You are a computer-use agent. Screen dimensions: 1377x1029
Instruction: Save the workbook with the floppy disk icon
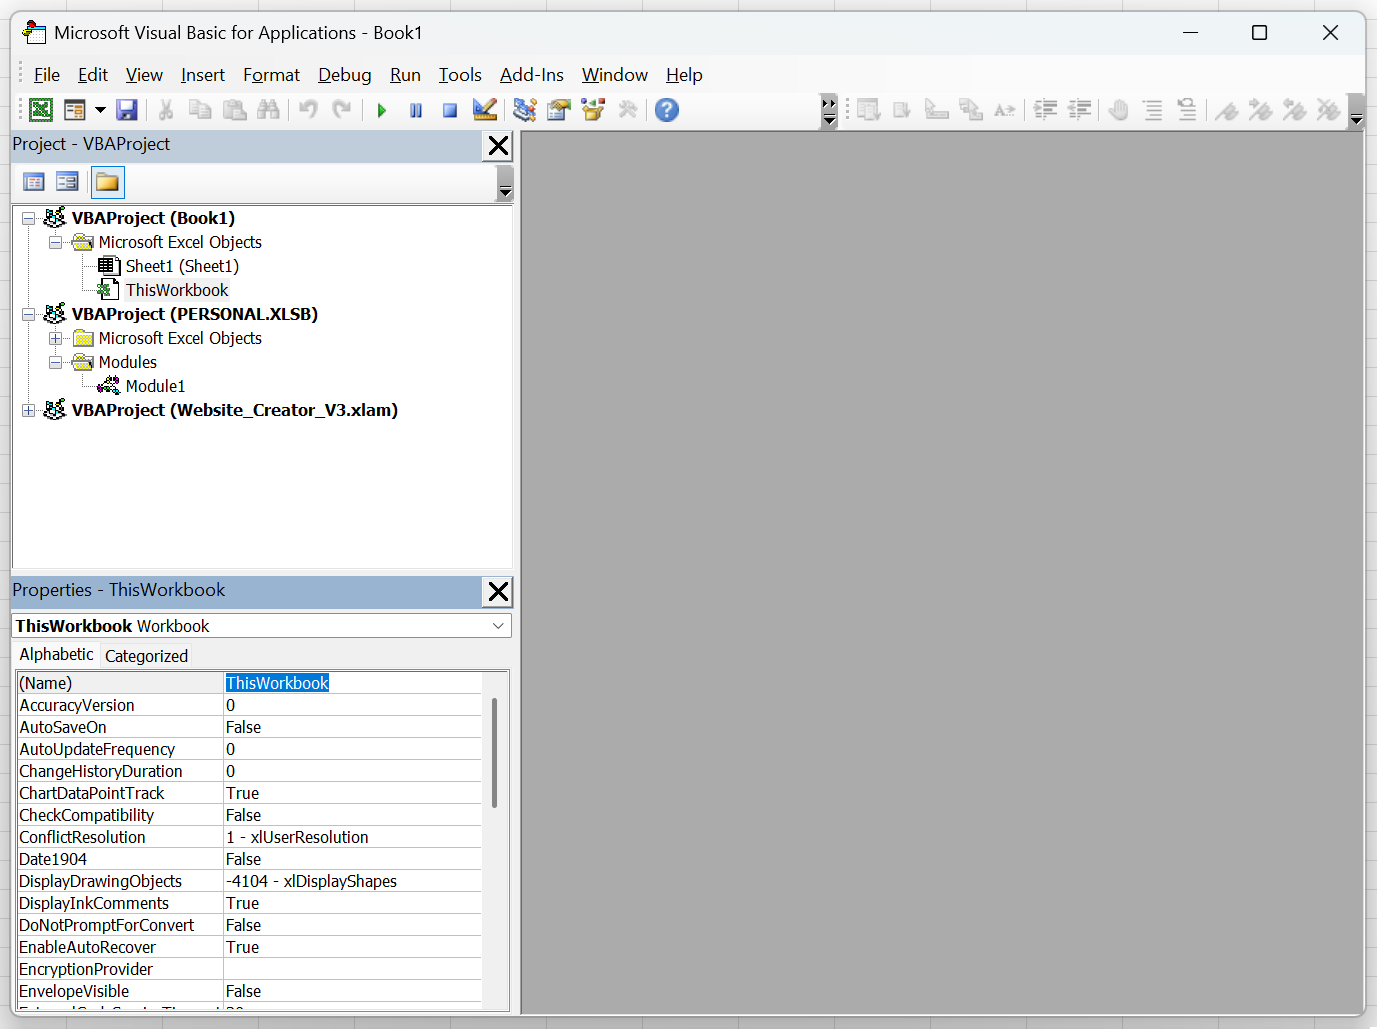[127, 110]
